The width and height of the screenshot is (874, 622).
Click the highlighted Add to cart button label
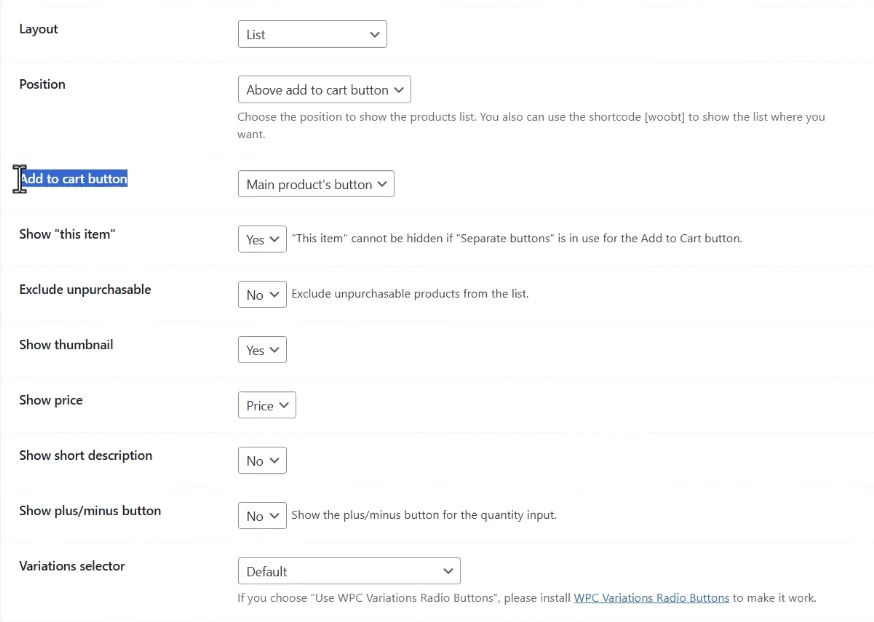(74, 178)
